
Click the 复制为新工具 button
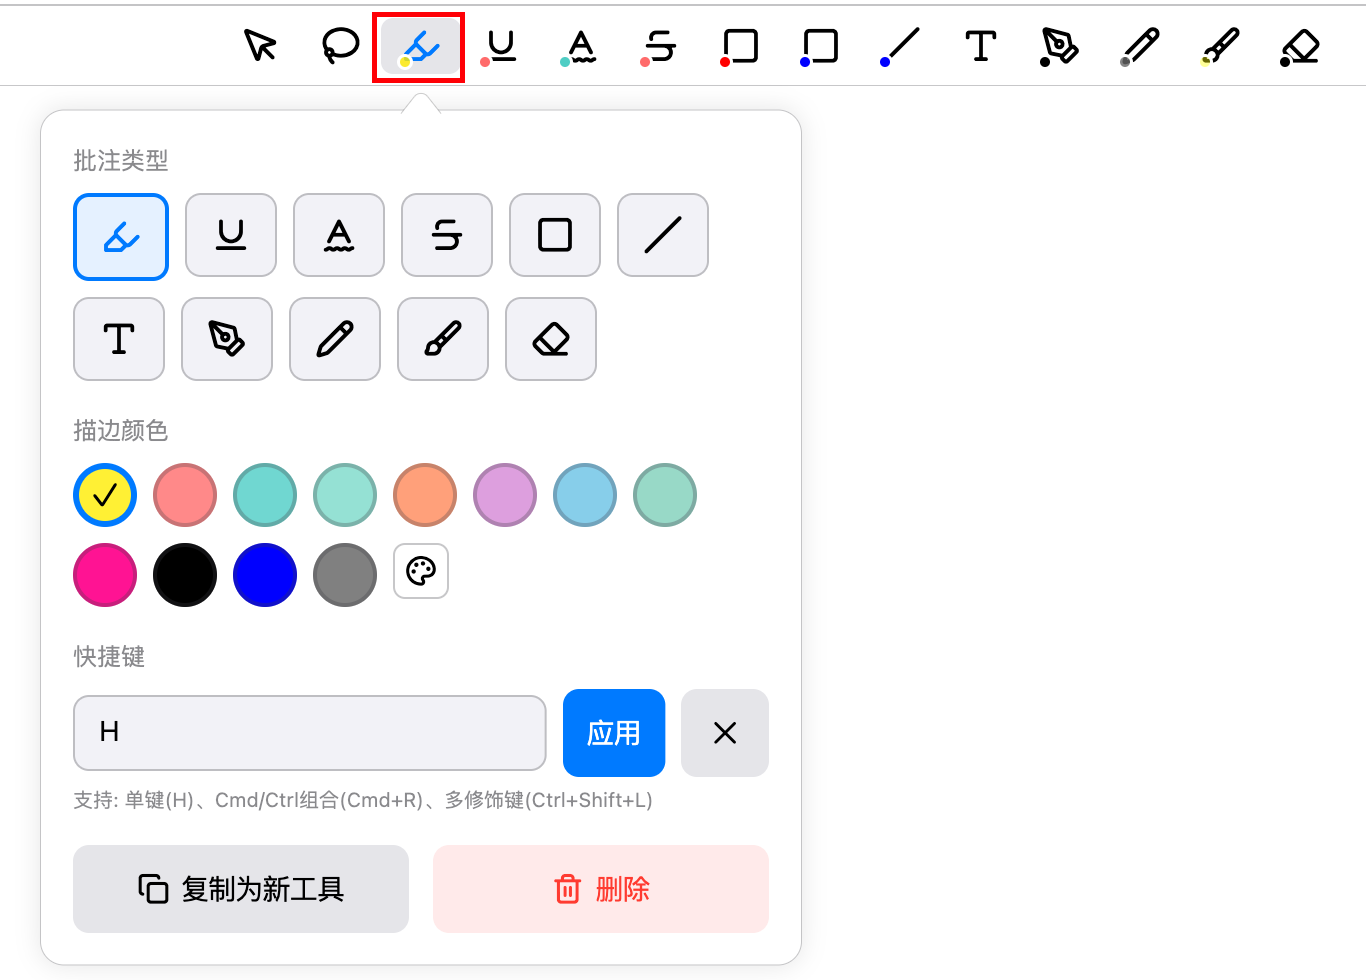point(241,888)
